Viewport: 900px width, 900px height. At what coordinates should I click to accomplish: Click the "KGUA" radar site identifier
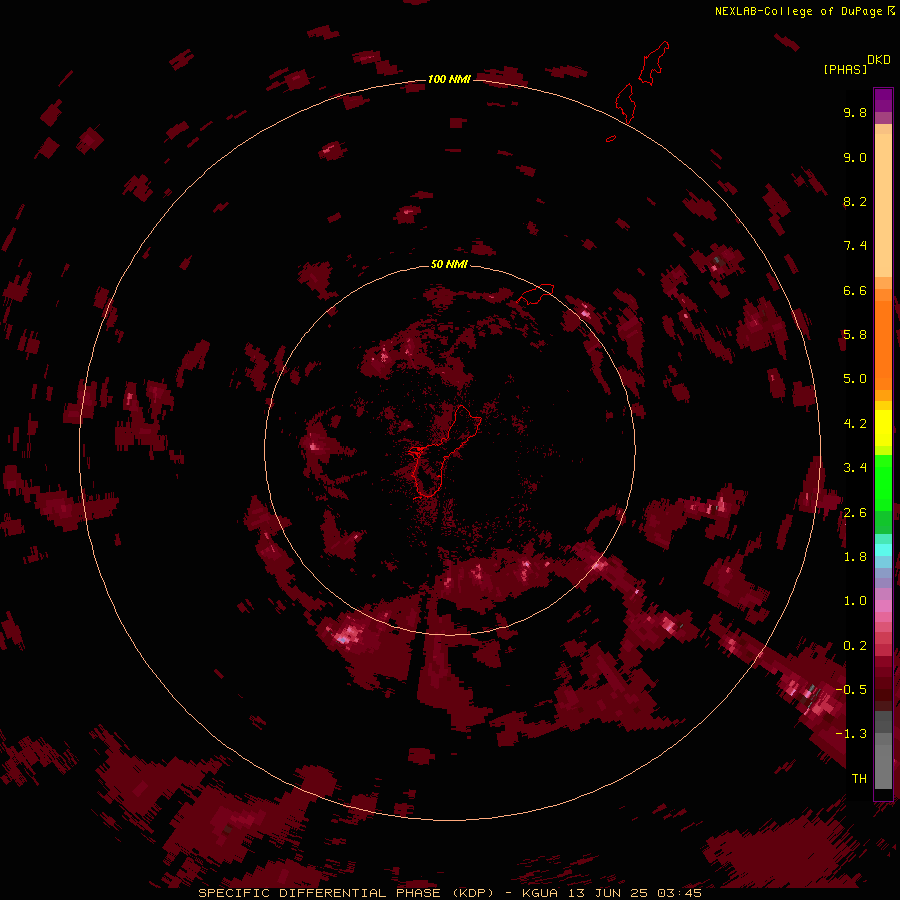[542, 893]
